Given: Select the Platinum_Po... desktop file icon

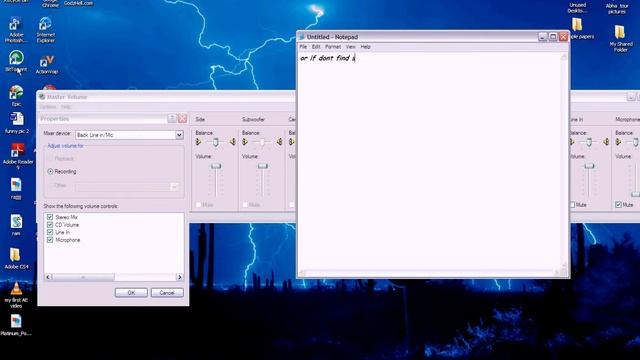Looking at the screenshot, I should click(16, 322).
